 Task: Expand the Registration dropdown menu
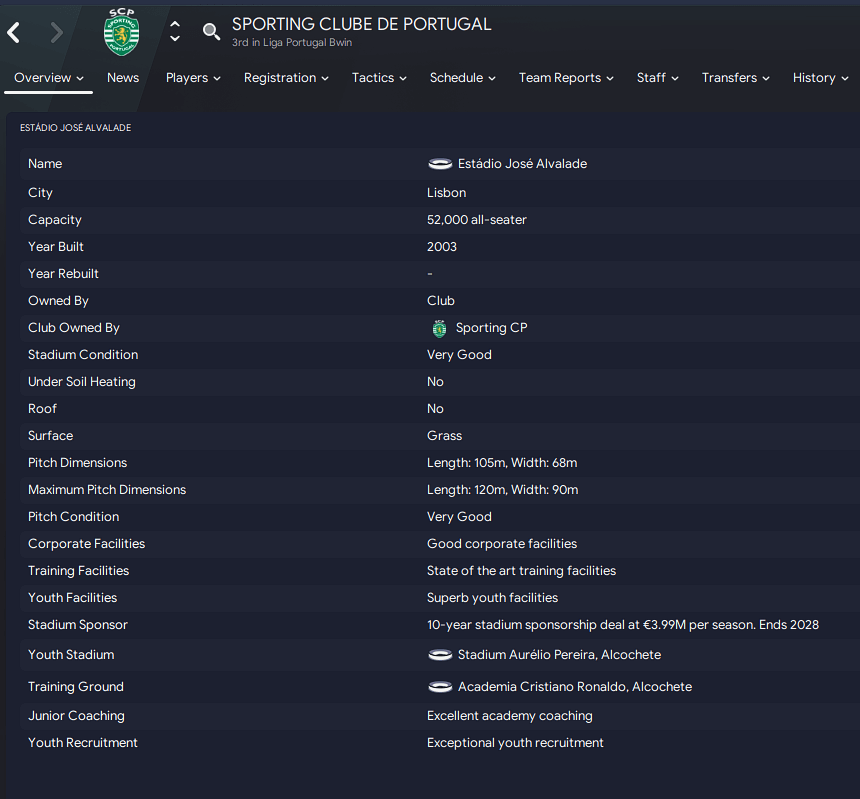[286, 78]
